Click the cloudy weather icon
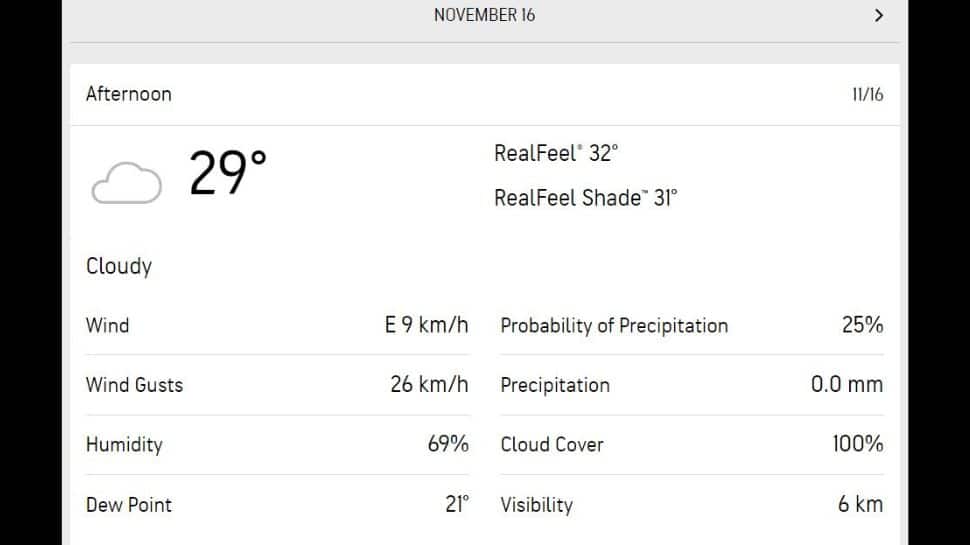This screenshot has width=970, height=545. tap(127, 182)
